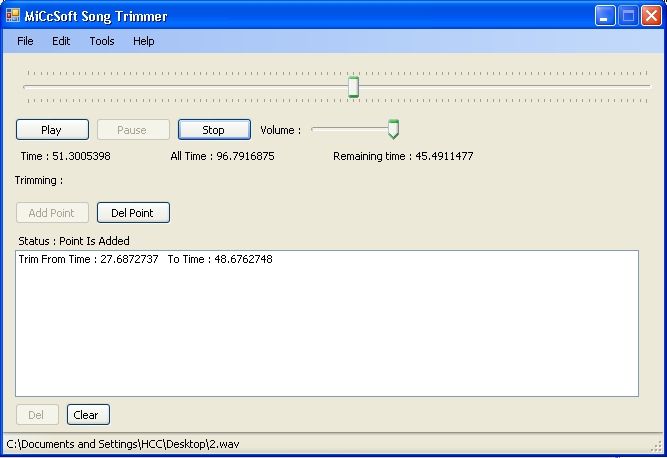The image size is (667, 458).
Task: Remove the trim point with Del Point
Action: pyautogui.click(x=133, y=213)
